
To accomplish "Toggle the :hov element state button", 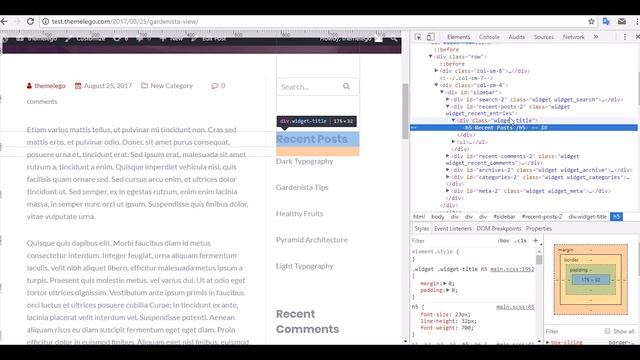I will tap(504, 241).
